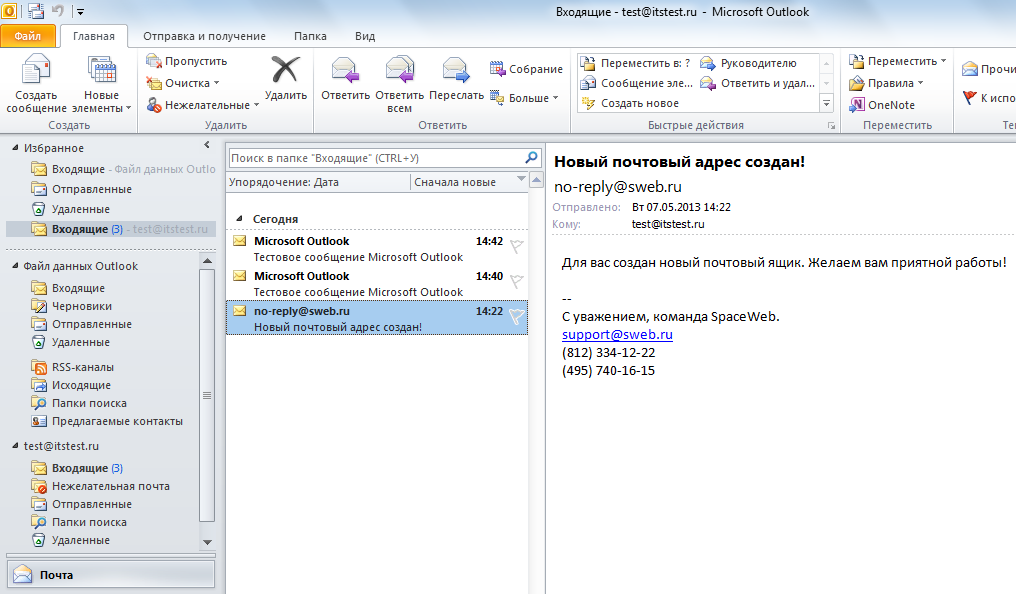
Task: Select Входящие - Файл данных Outlook favorite
Action: (123, 169)
